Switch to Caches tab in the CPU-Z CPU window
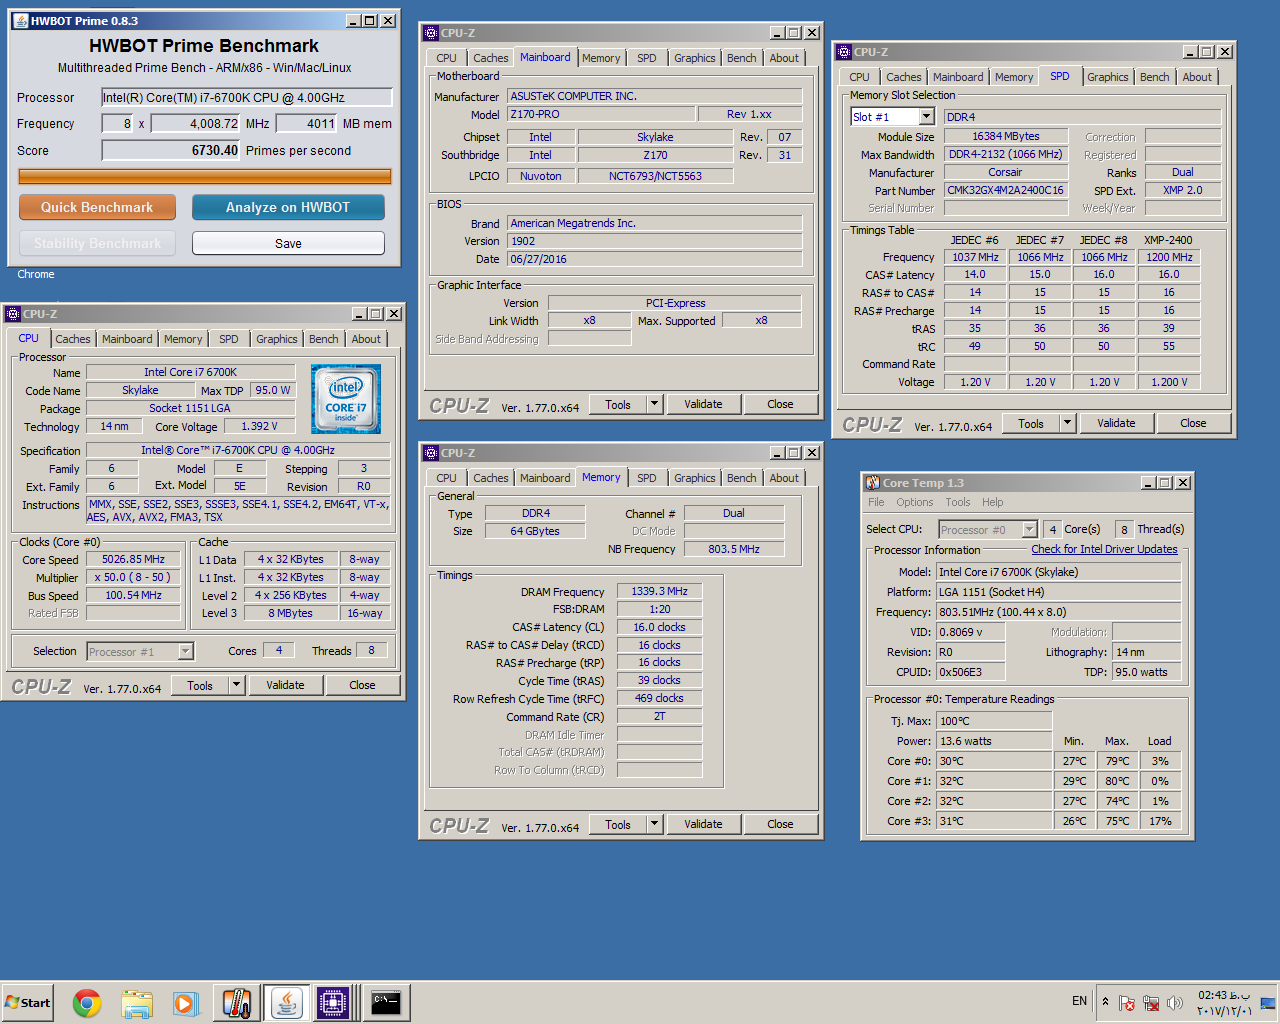Image resolution: width=1280 pixels, height=1024 pixels. coord(73,339)
